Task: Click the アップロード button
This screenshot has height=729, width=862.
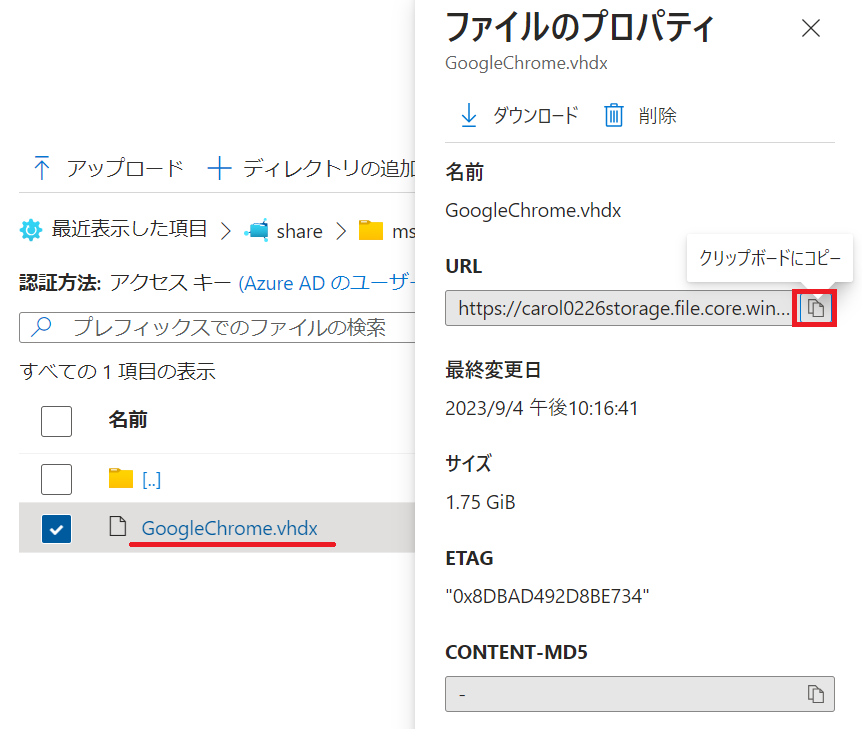Action: tap(108, 168)
